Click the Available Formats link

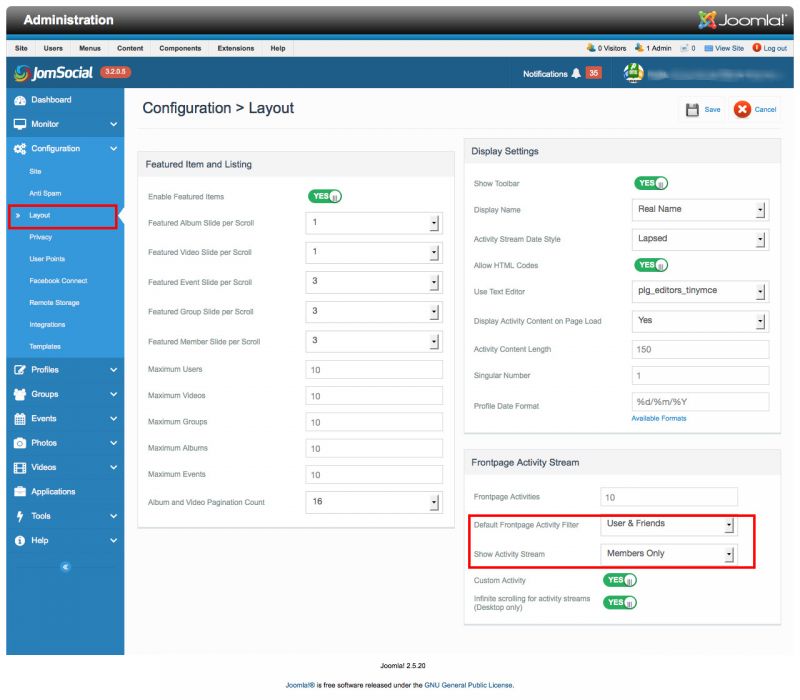coord(658,418)
